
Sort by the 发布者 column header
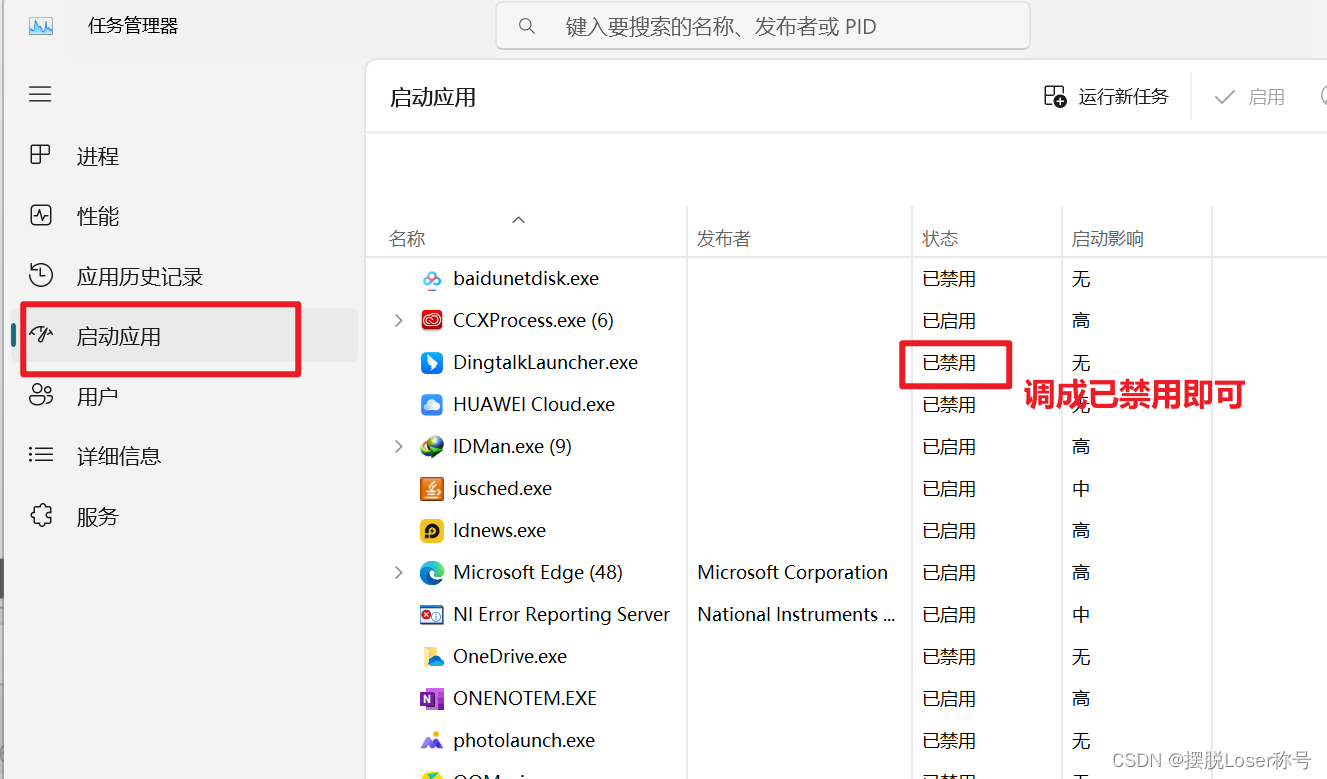click(x=724, y=239)
